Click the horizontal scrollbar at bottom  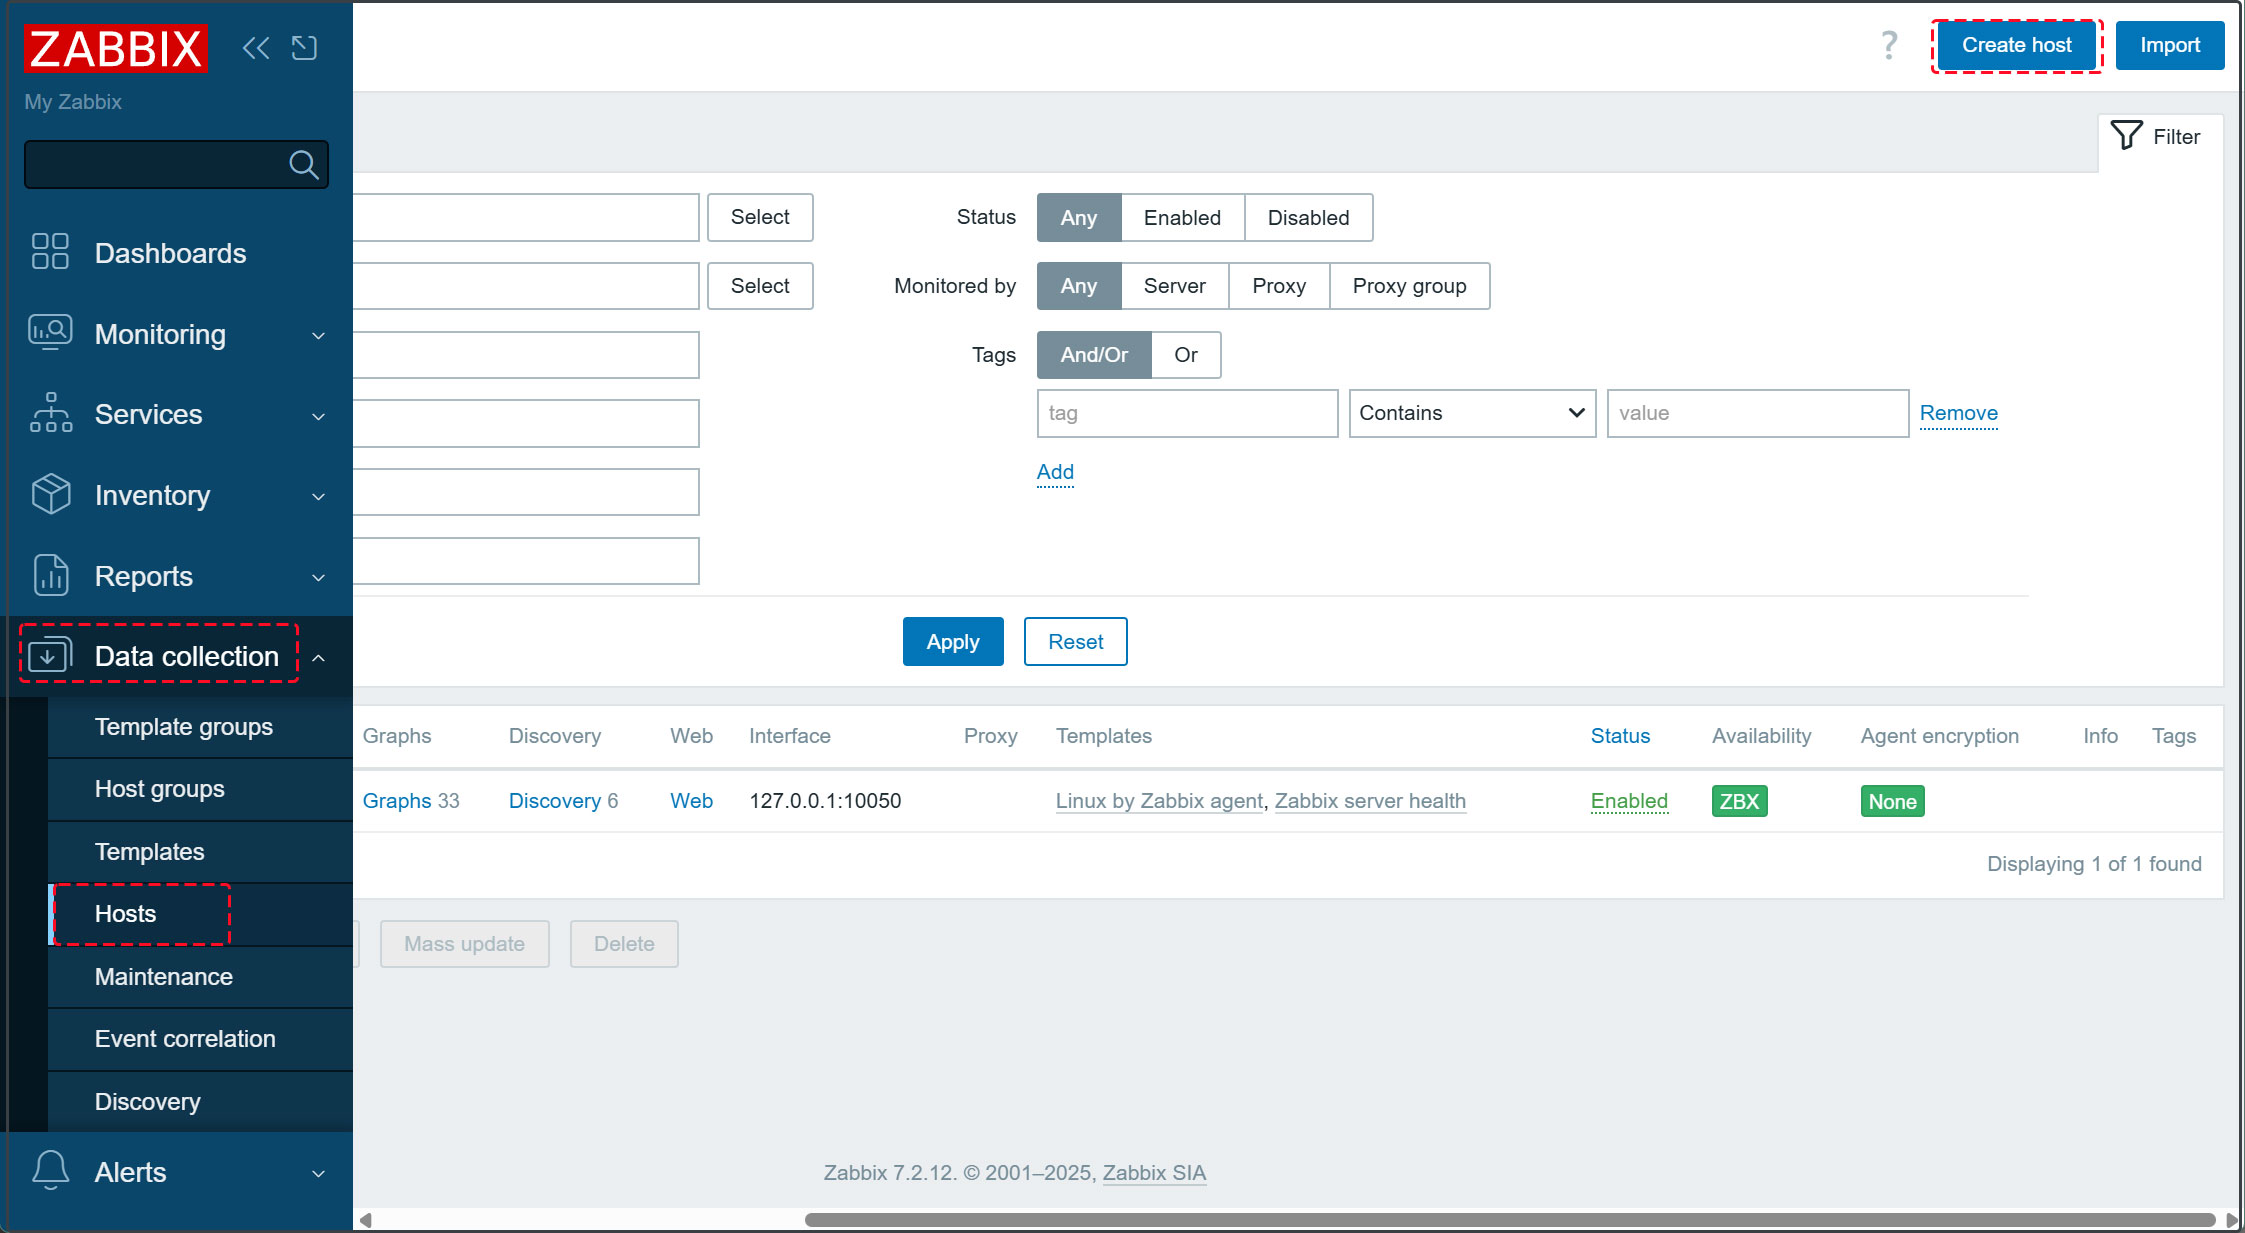[x=1508, y=1220]
